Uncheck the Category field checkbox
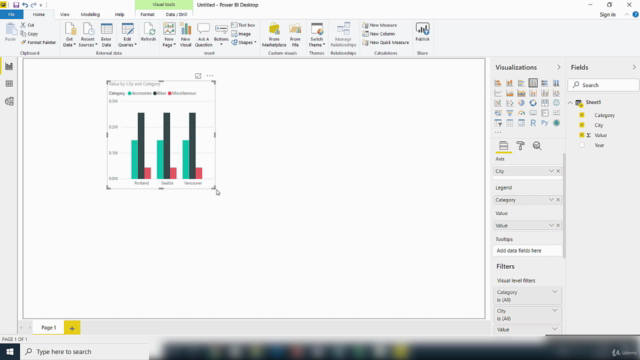The width and height of the screenshot is (640, 360). 582,115
